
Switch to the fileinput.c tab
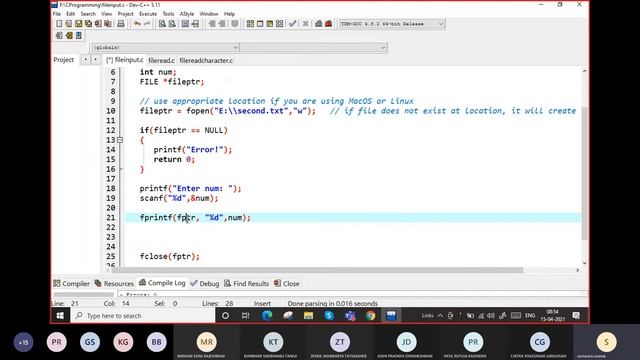click(124, 60)
